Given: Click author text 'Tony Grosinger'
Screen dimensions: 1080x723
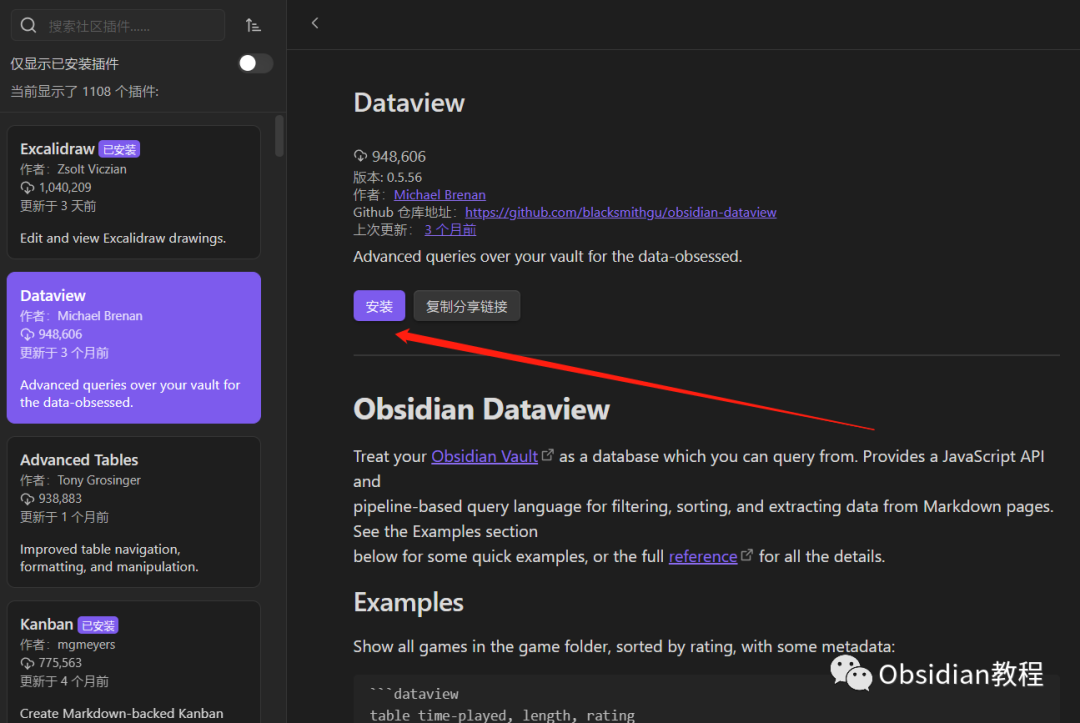Looking at the screenshot, I should (98, 480).
